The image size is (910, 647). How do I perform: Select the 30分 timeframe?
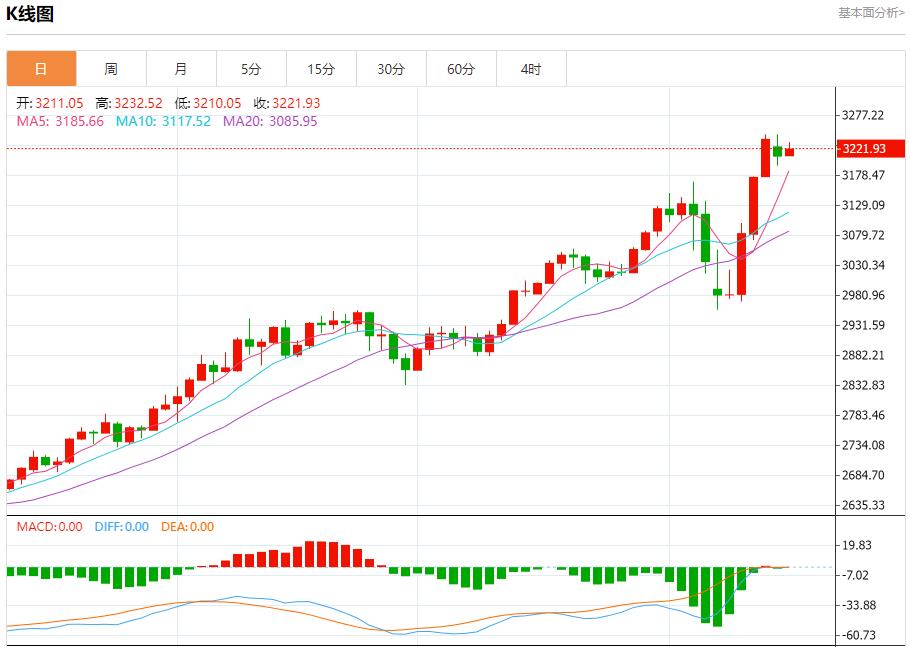(x=391, y=68)
